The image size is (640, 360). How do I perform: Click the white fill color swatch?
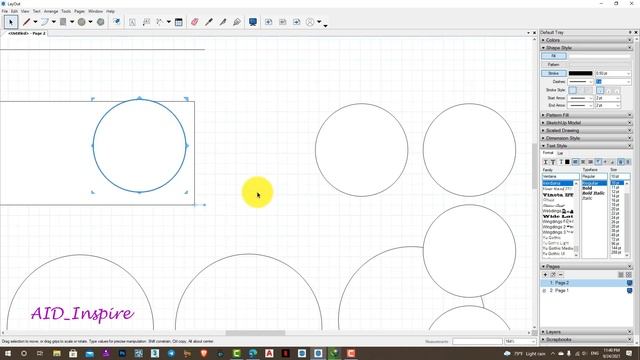pos(600,56)
